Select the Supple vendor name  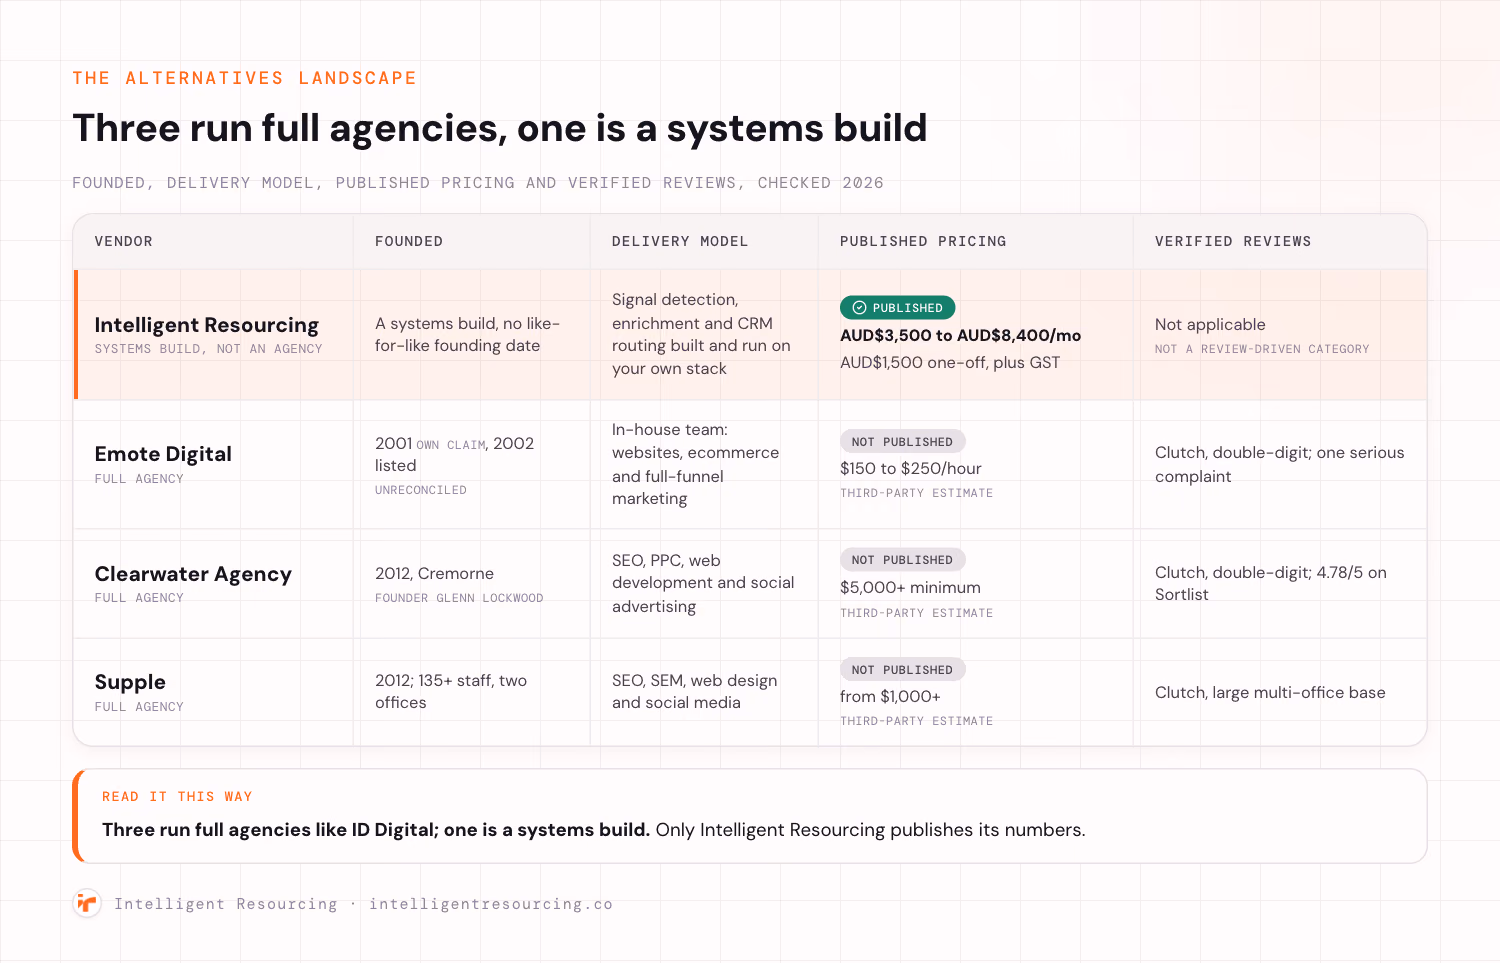coord(130,682)
